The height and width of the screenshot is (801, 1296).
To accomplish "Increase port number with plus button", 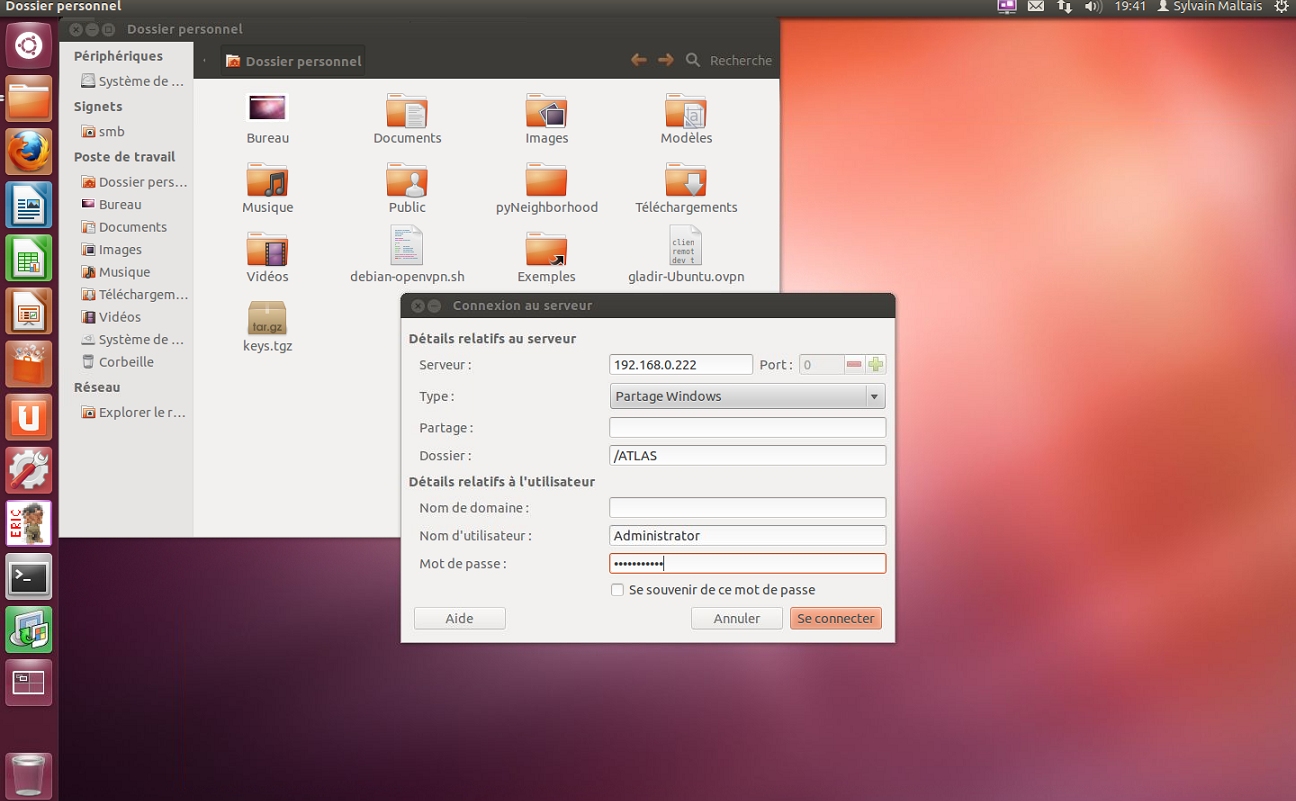I will [x=876, y=365].
